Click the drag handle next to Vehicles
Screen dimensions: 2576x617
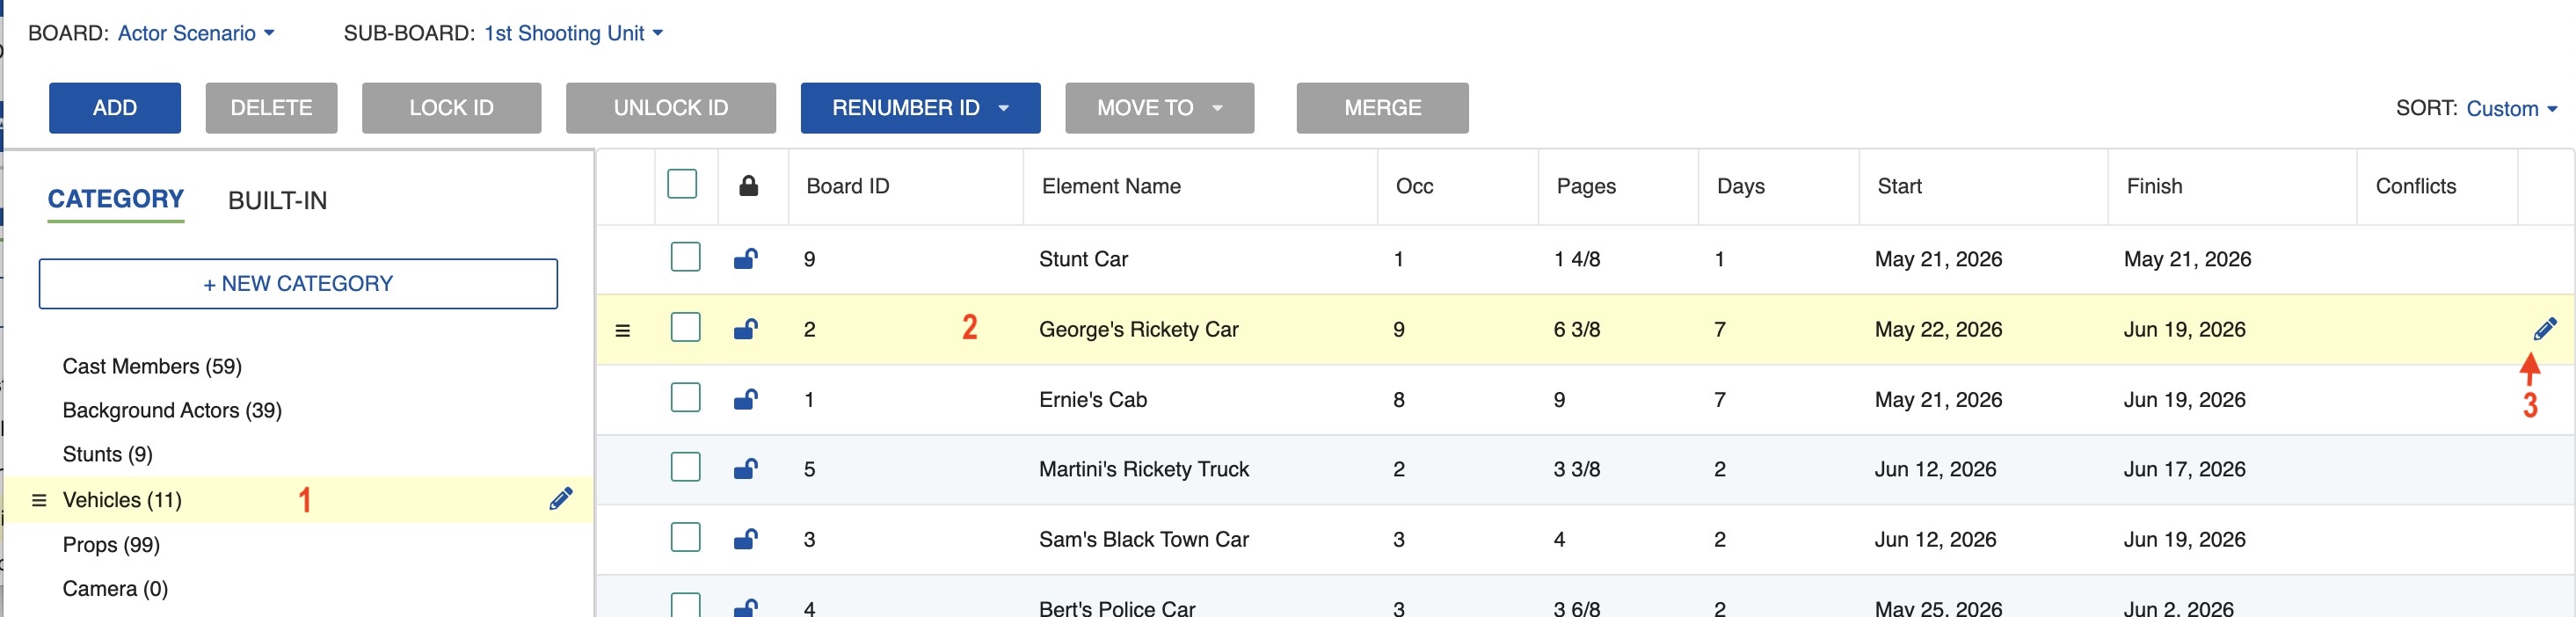pos(39,500)
